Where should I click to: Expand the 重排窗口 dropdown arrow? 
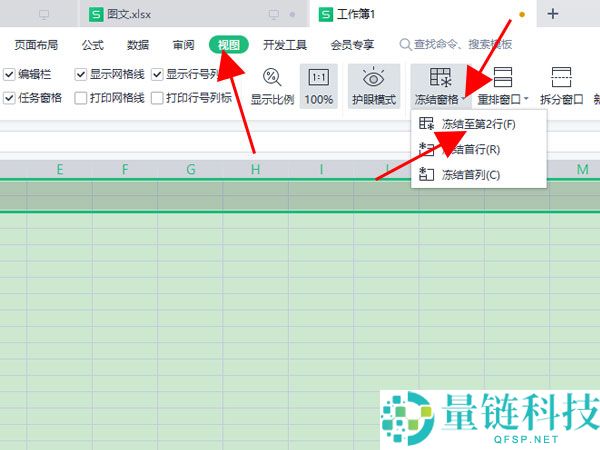pyautogui.click(x=526, y=100)
